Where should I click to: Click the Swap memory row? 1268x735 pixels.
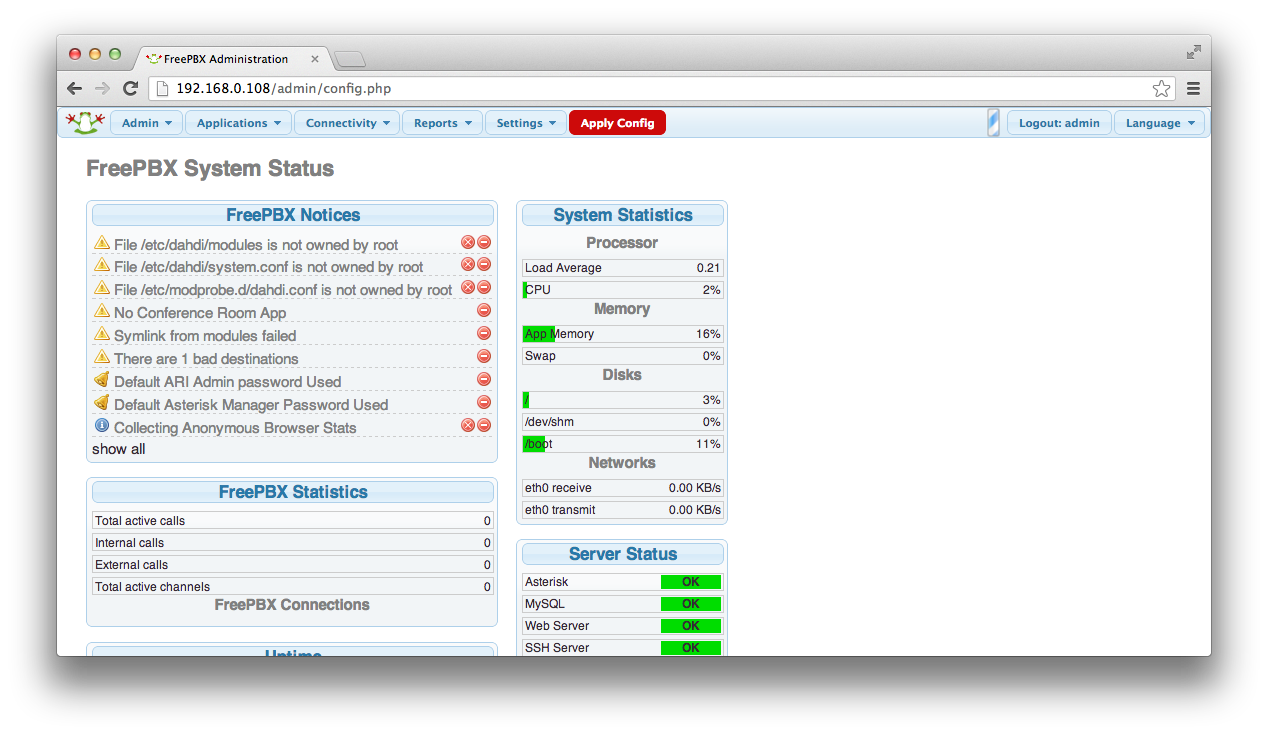(622, 356)
